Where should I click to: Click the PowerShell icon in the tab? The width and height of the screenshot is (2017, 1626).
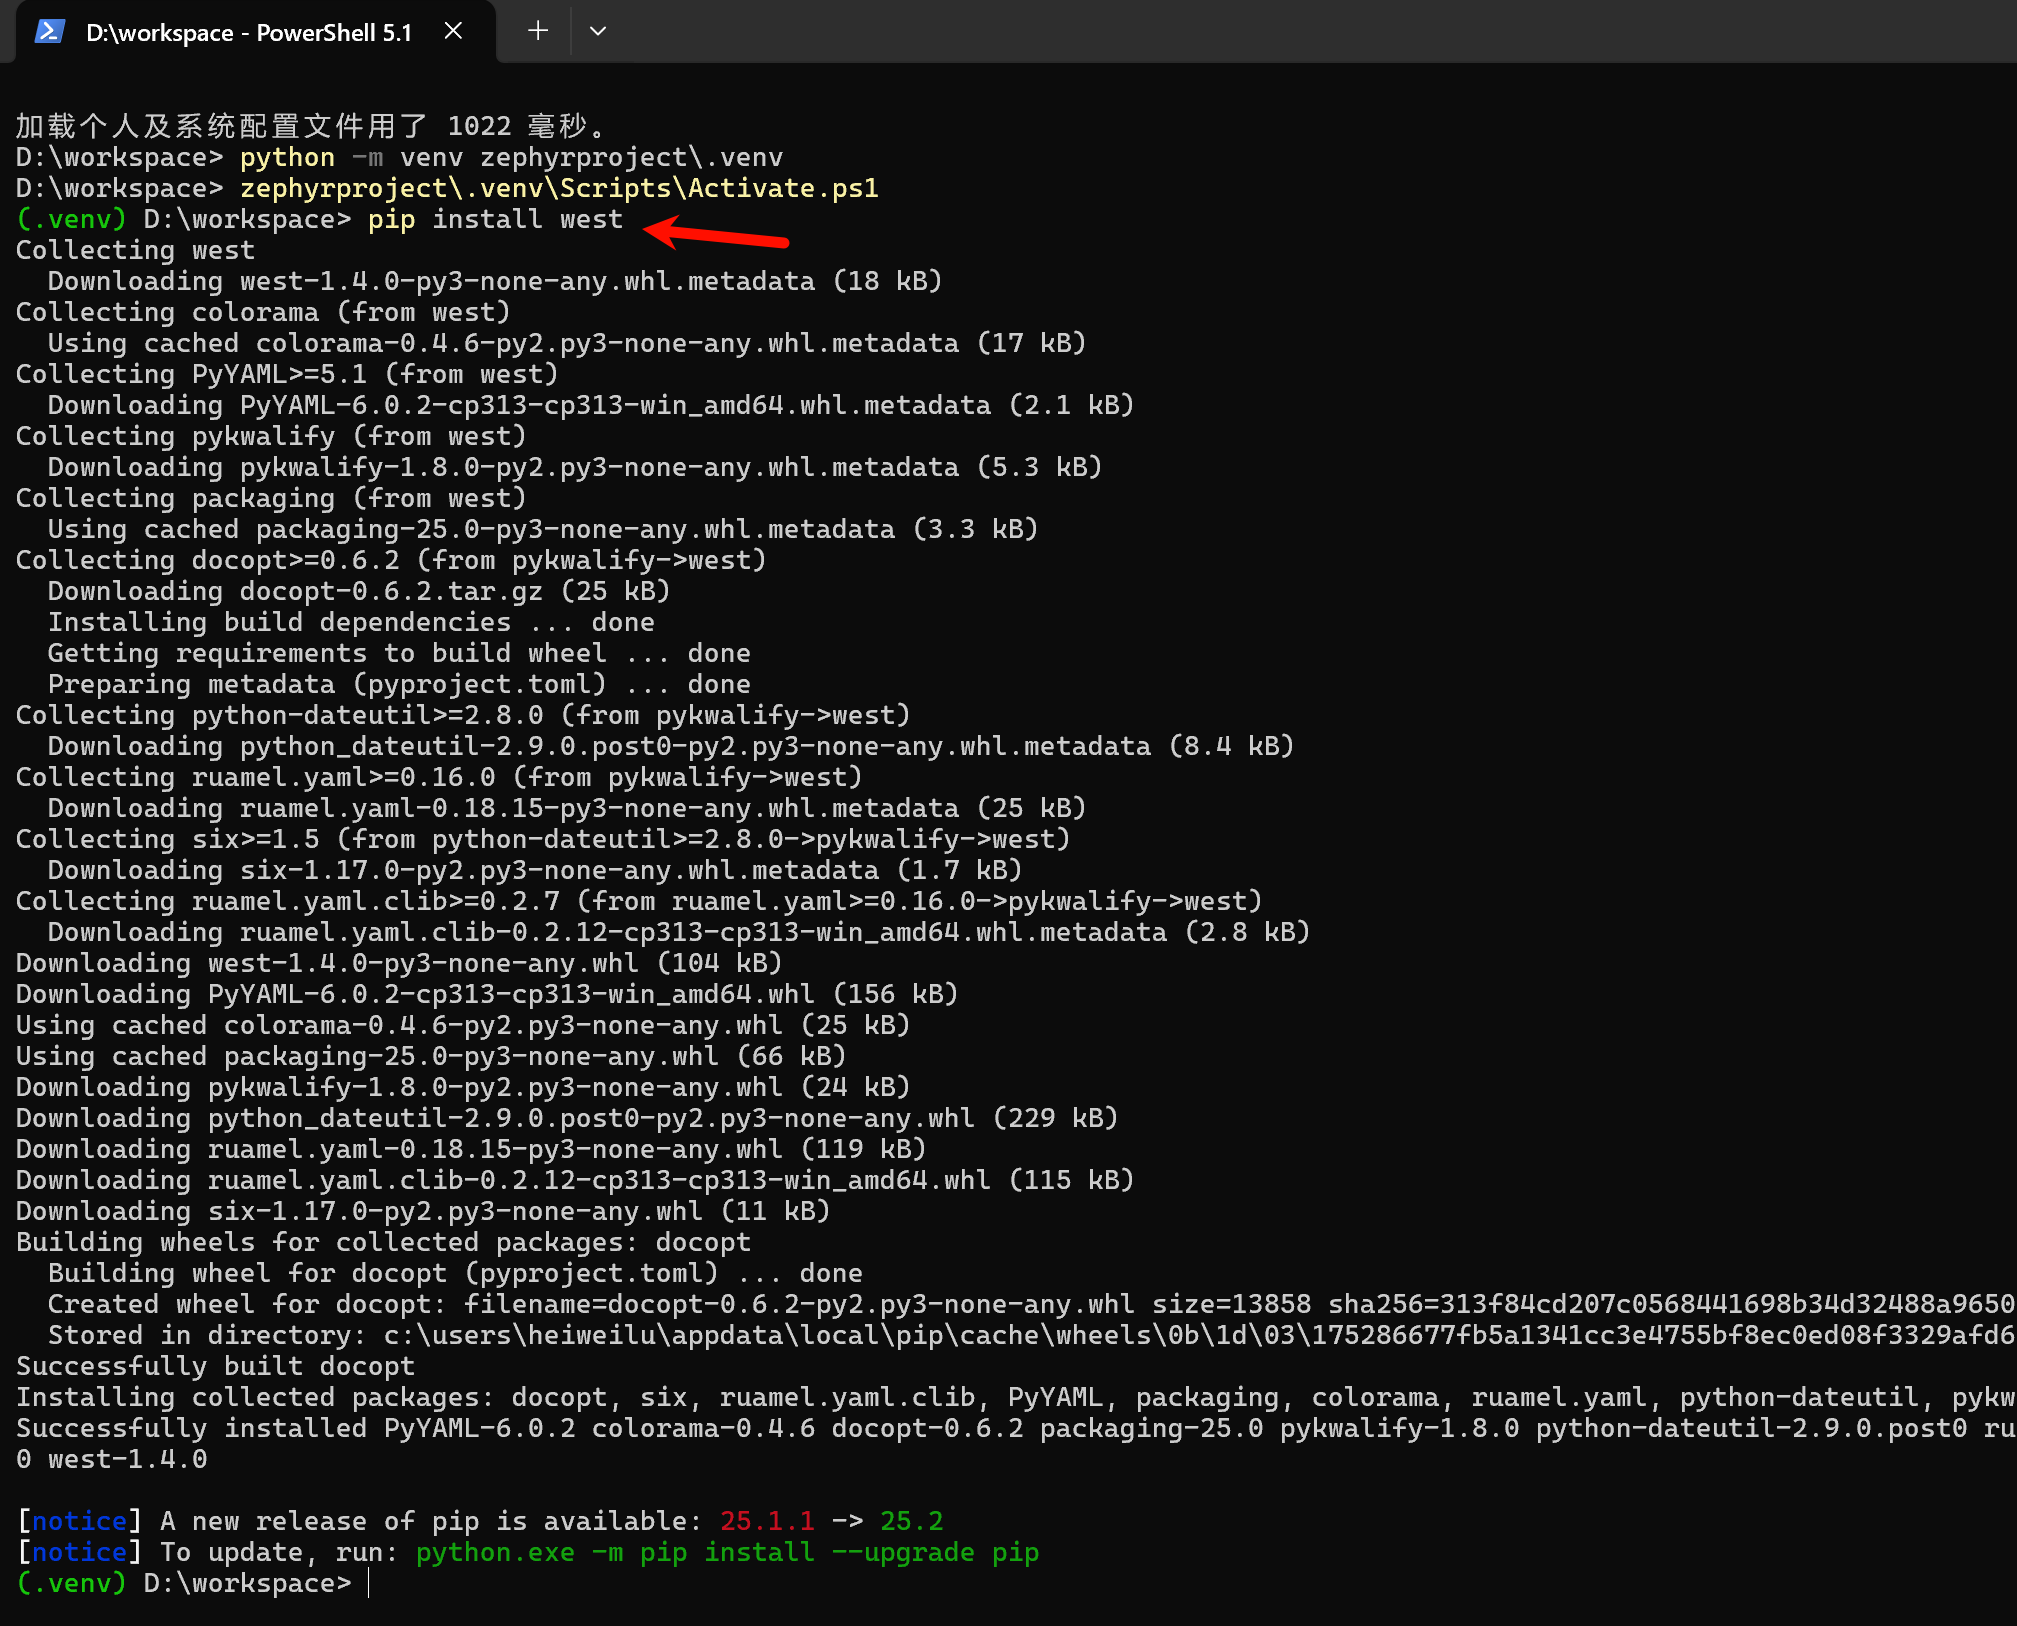tap(50, 32)
